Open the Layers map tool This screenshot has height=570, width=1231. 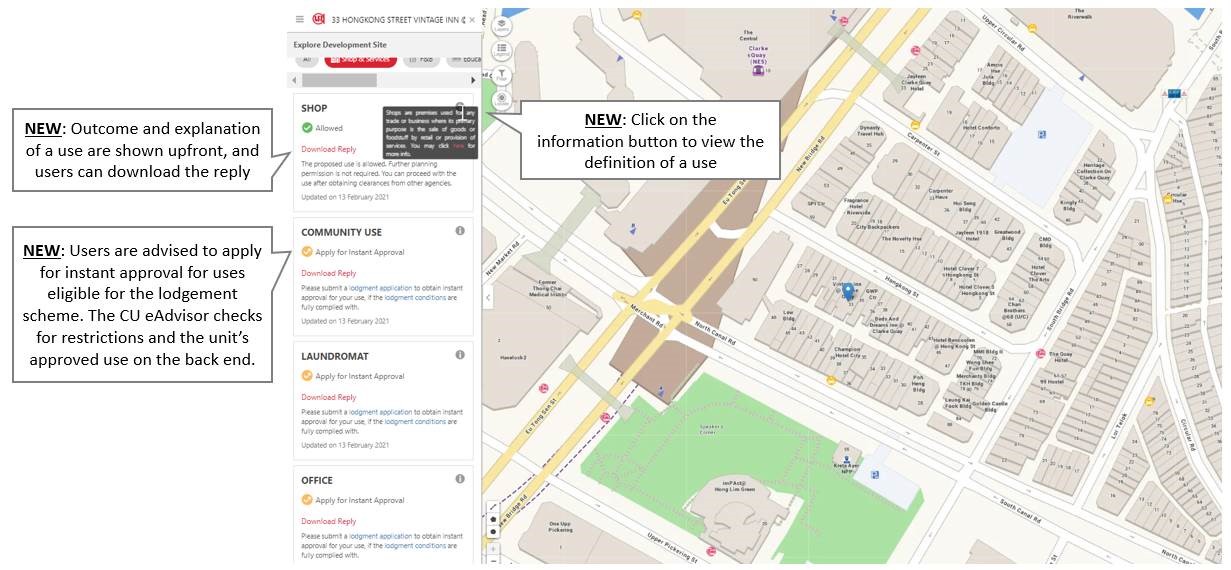[x=501, y=27]
